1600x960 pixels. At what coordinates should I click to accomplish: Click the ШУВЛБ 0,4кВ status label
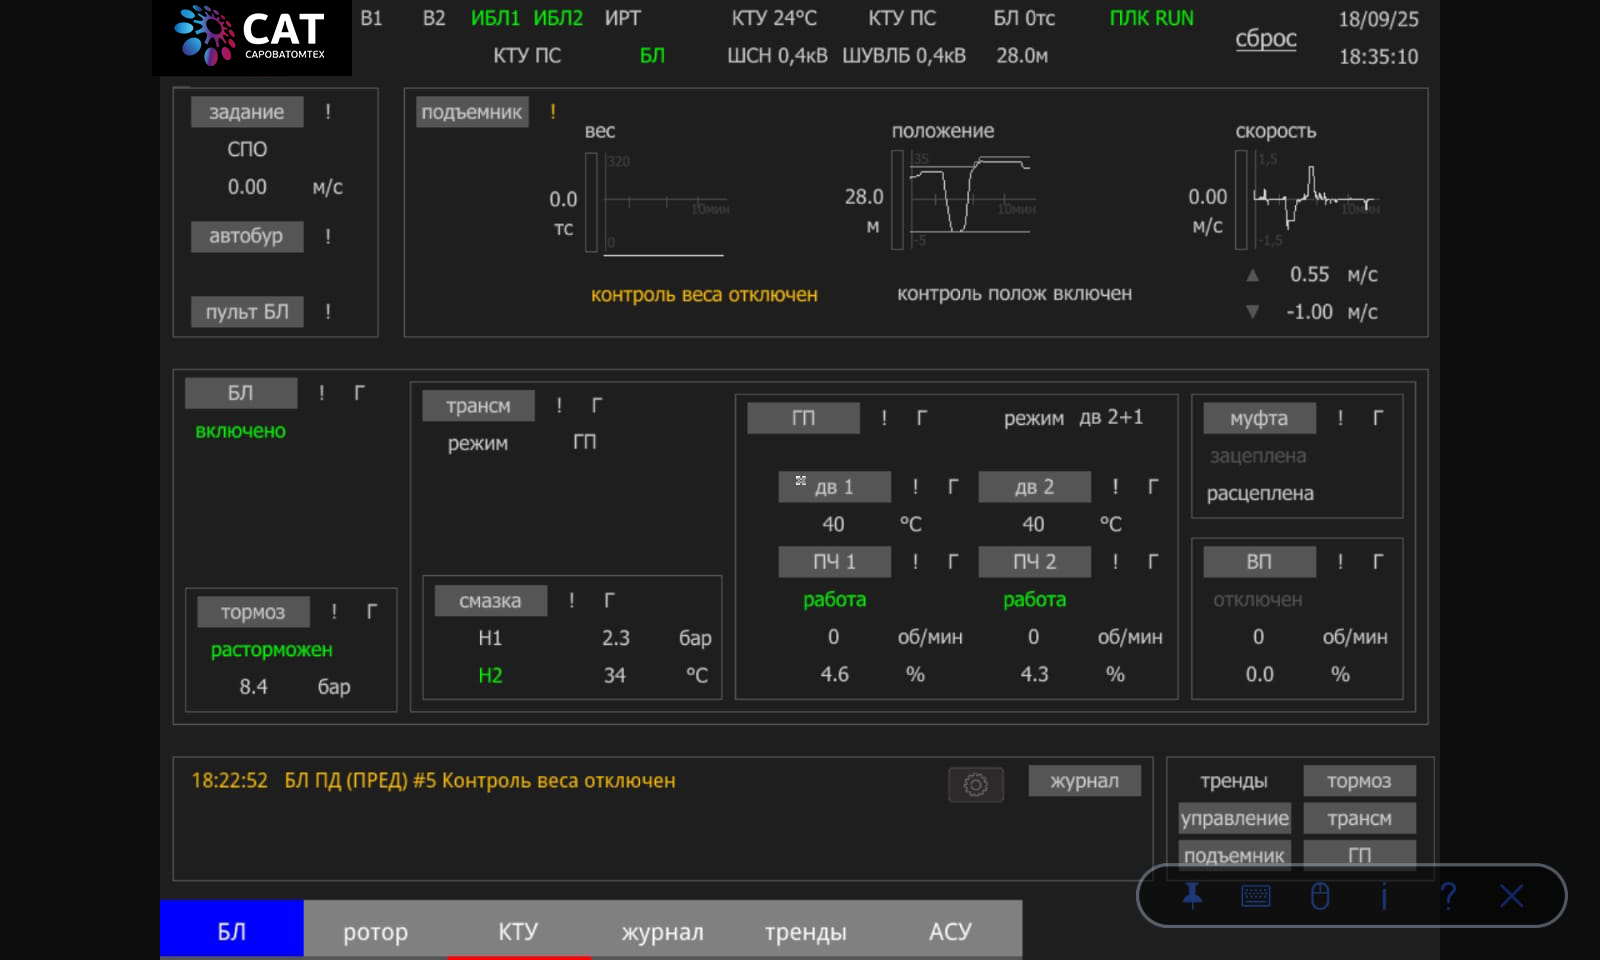904,56
